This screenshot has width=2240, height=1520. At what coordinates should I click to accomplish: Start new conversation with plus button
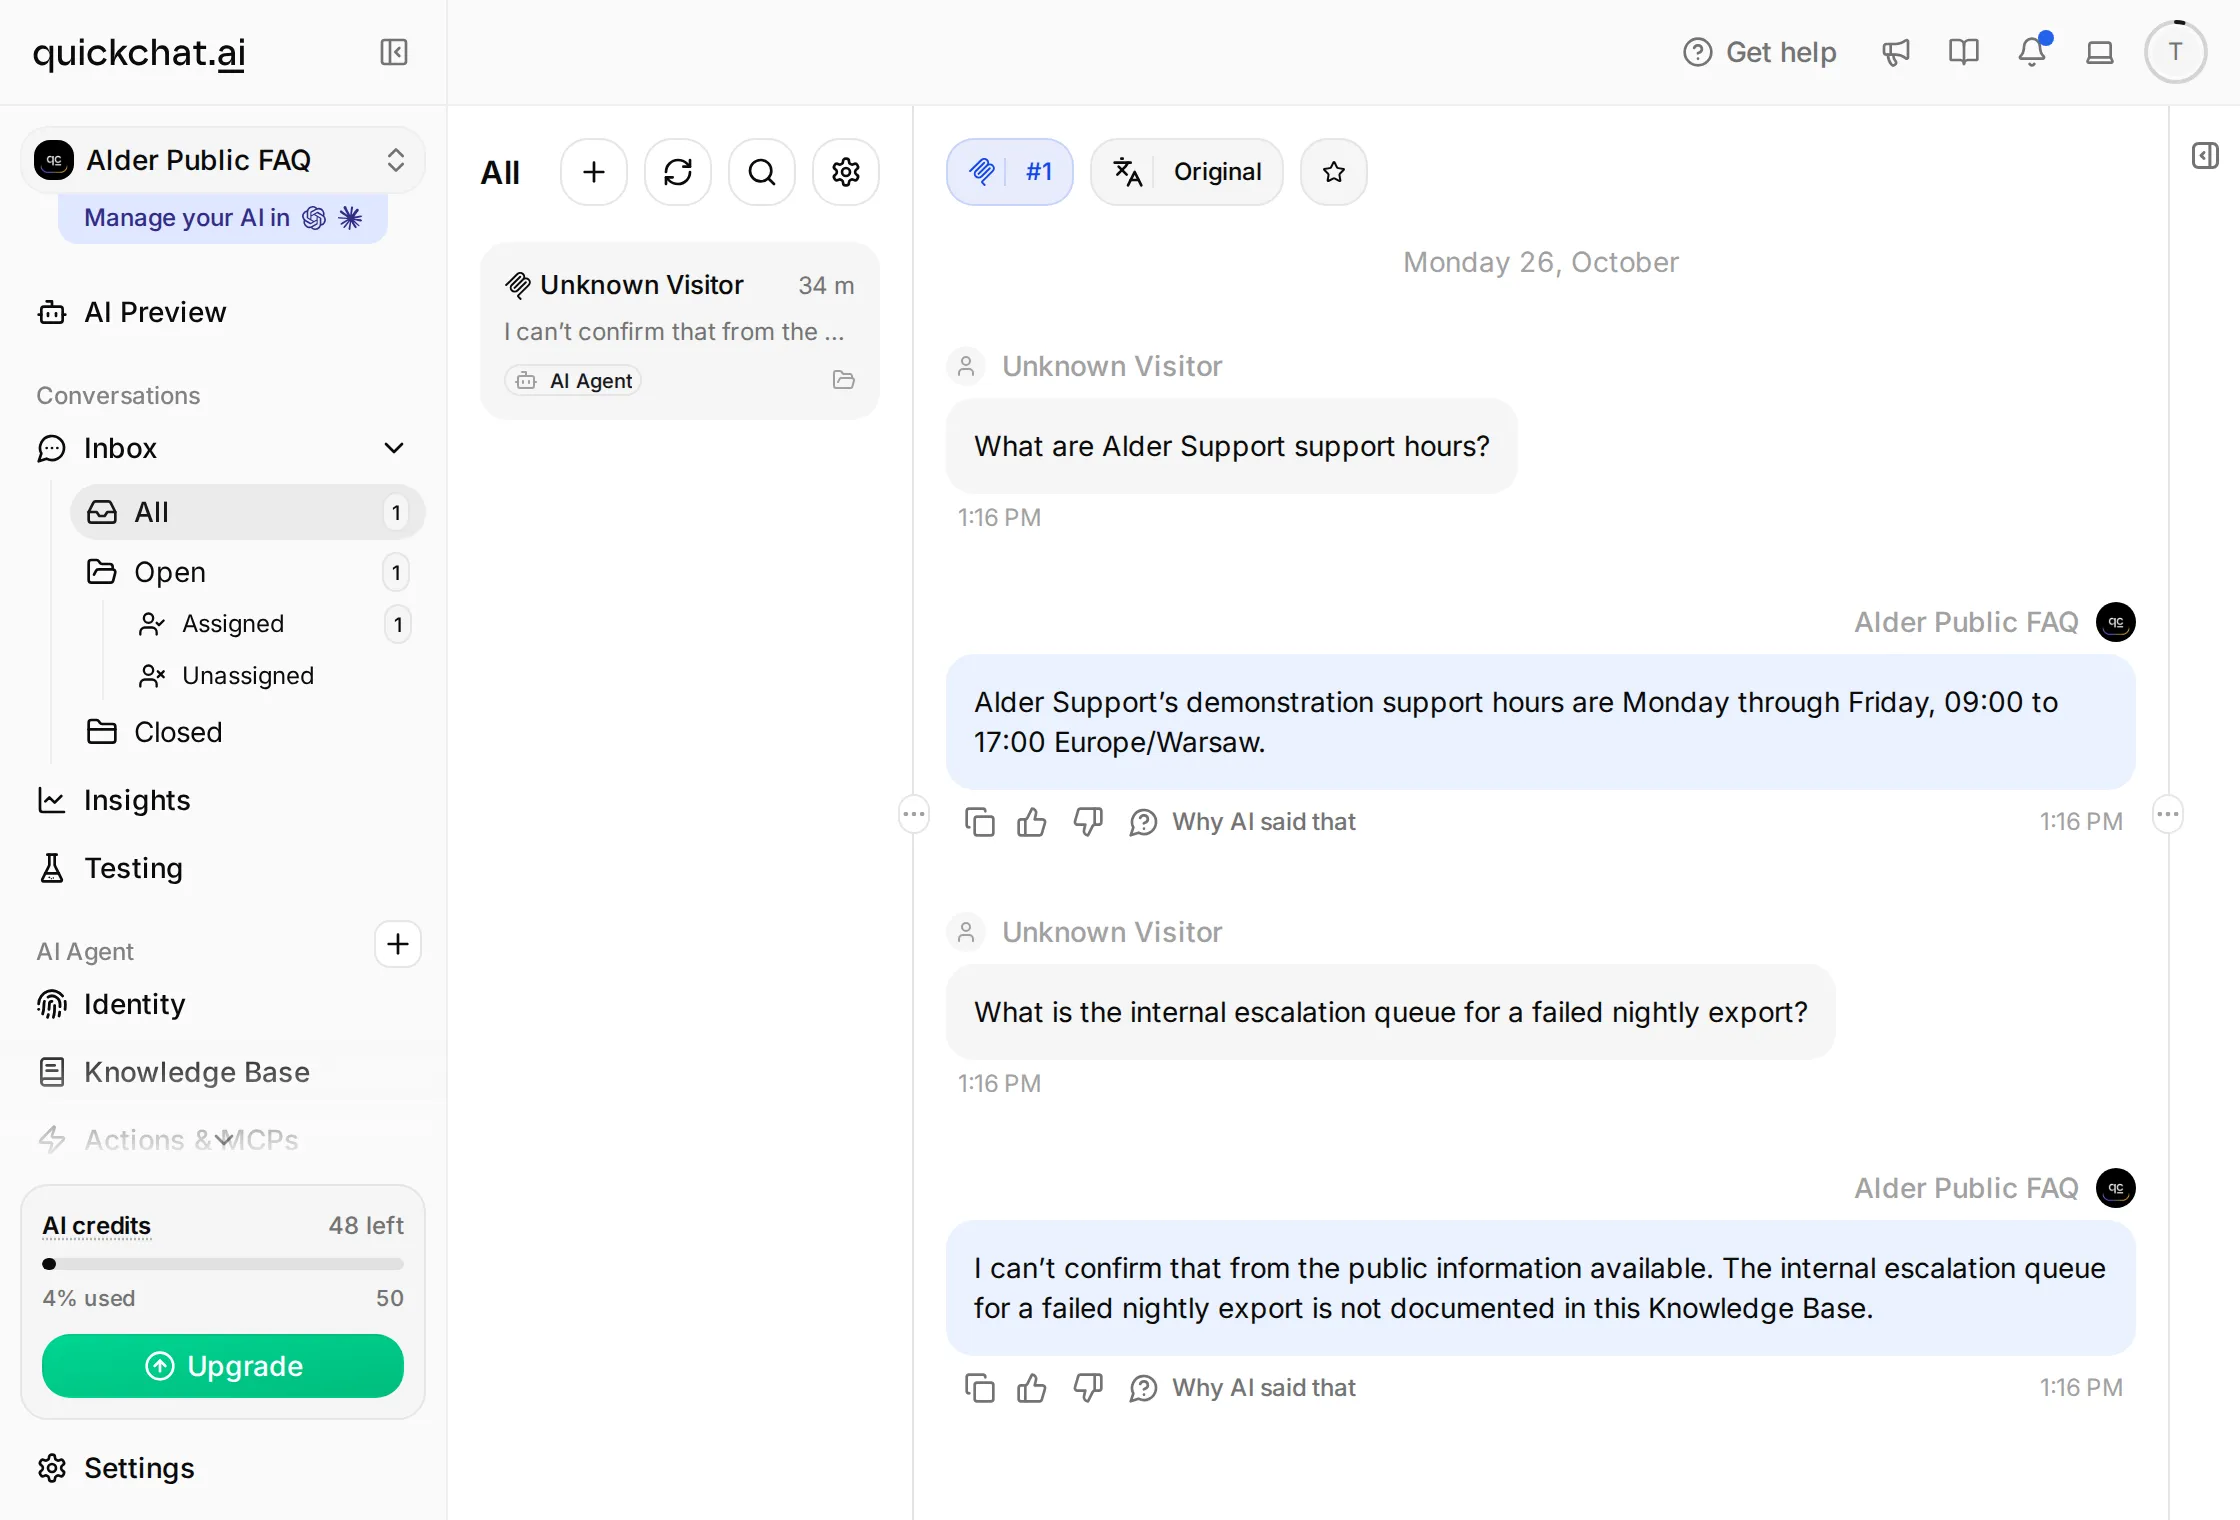(x=594, y=172)
